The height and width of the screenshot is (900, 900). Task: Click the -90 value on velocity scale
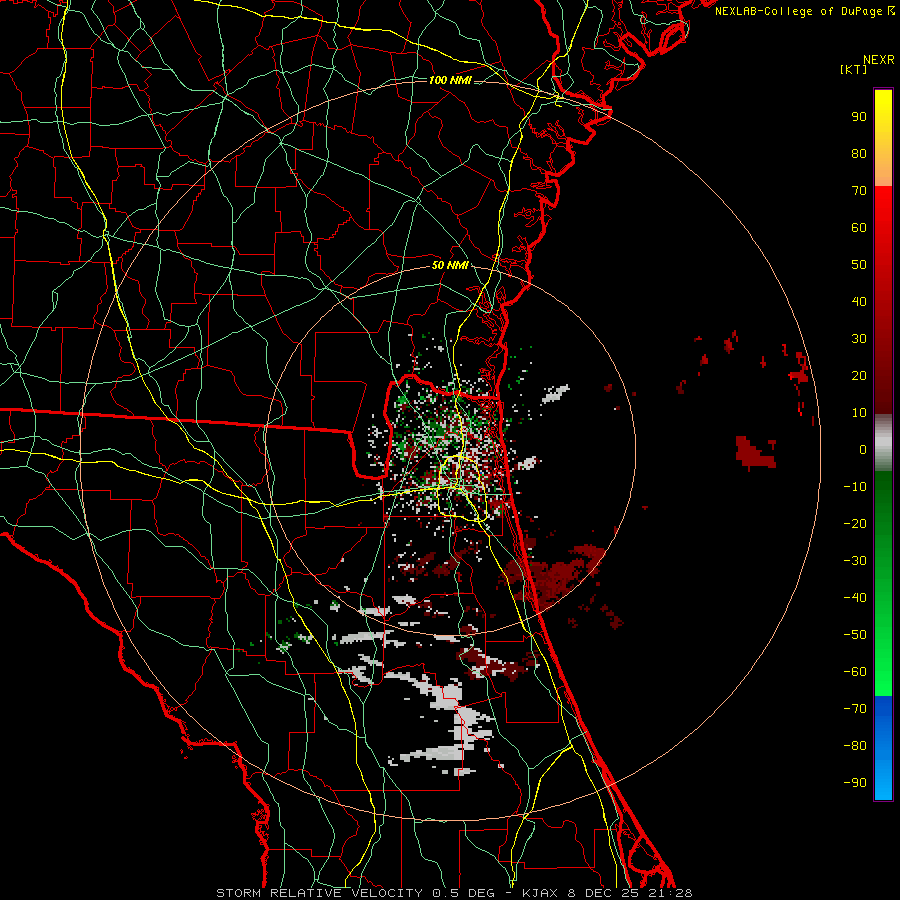[x=855, y=783]
